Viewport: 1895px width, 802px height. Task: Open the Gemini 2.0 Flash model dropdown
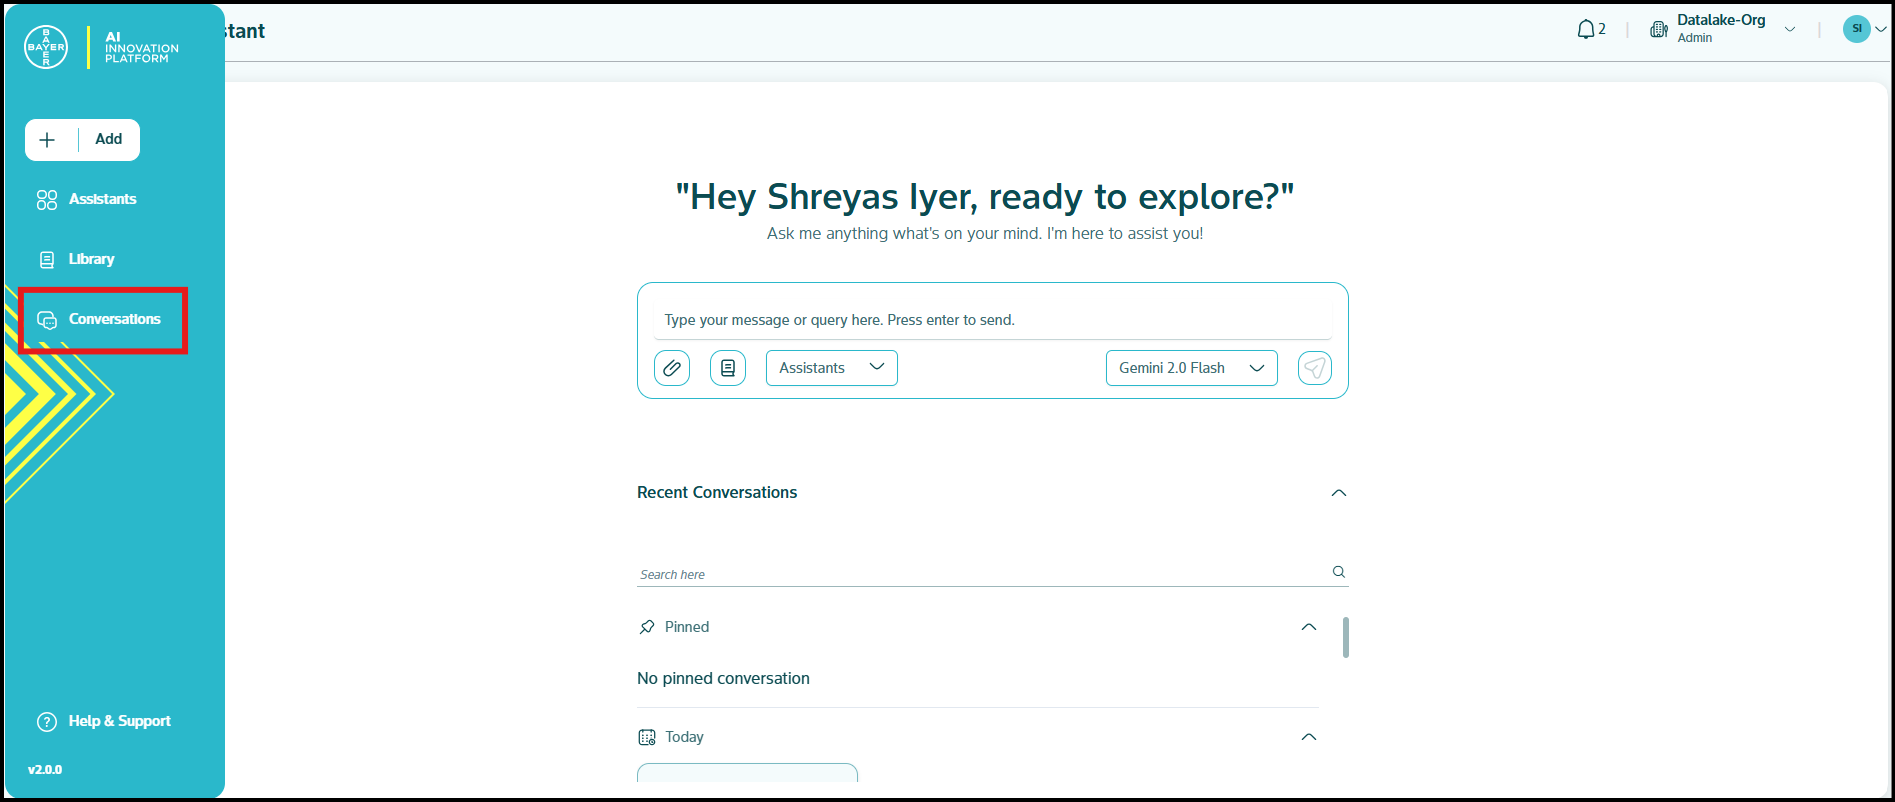pos(1191,368)
